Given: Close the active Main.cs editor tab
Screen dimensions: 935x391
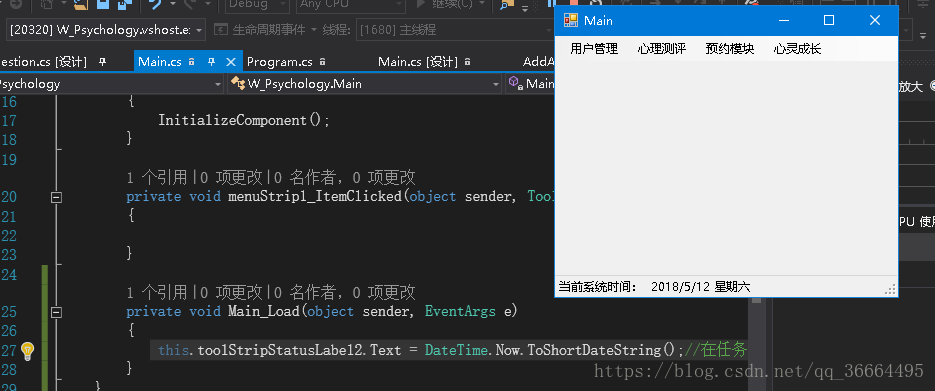Looking at the screenshot, I should [231, 61].
